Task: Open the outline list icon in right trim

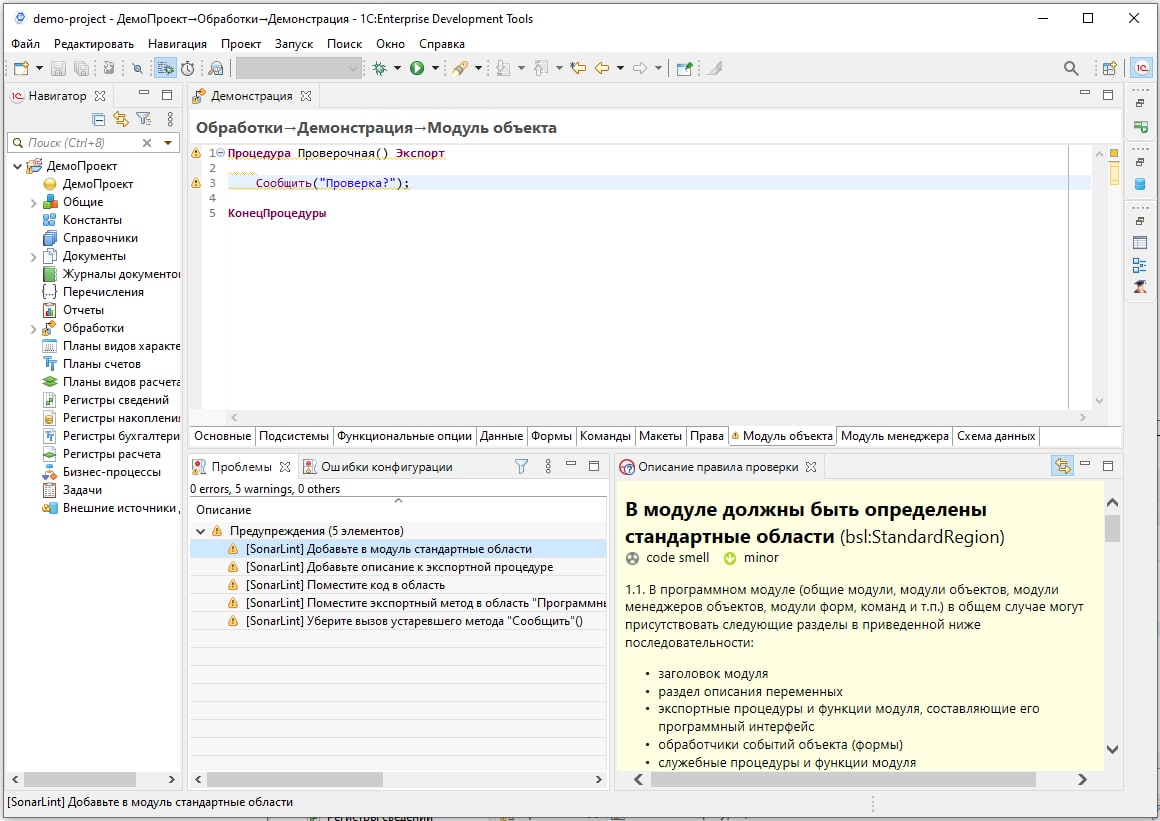Action: [1140, 265]
